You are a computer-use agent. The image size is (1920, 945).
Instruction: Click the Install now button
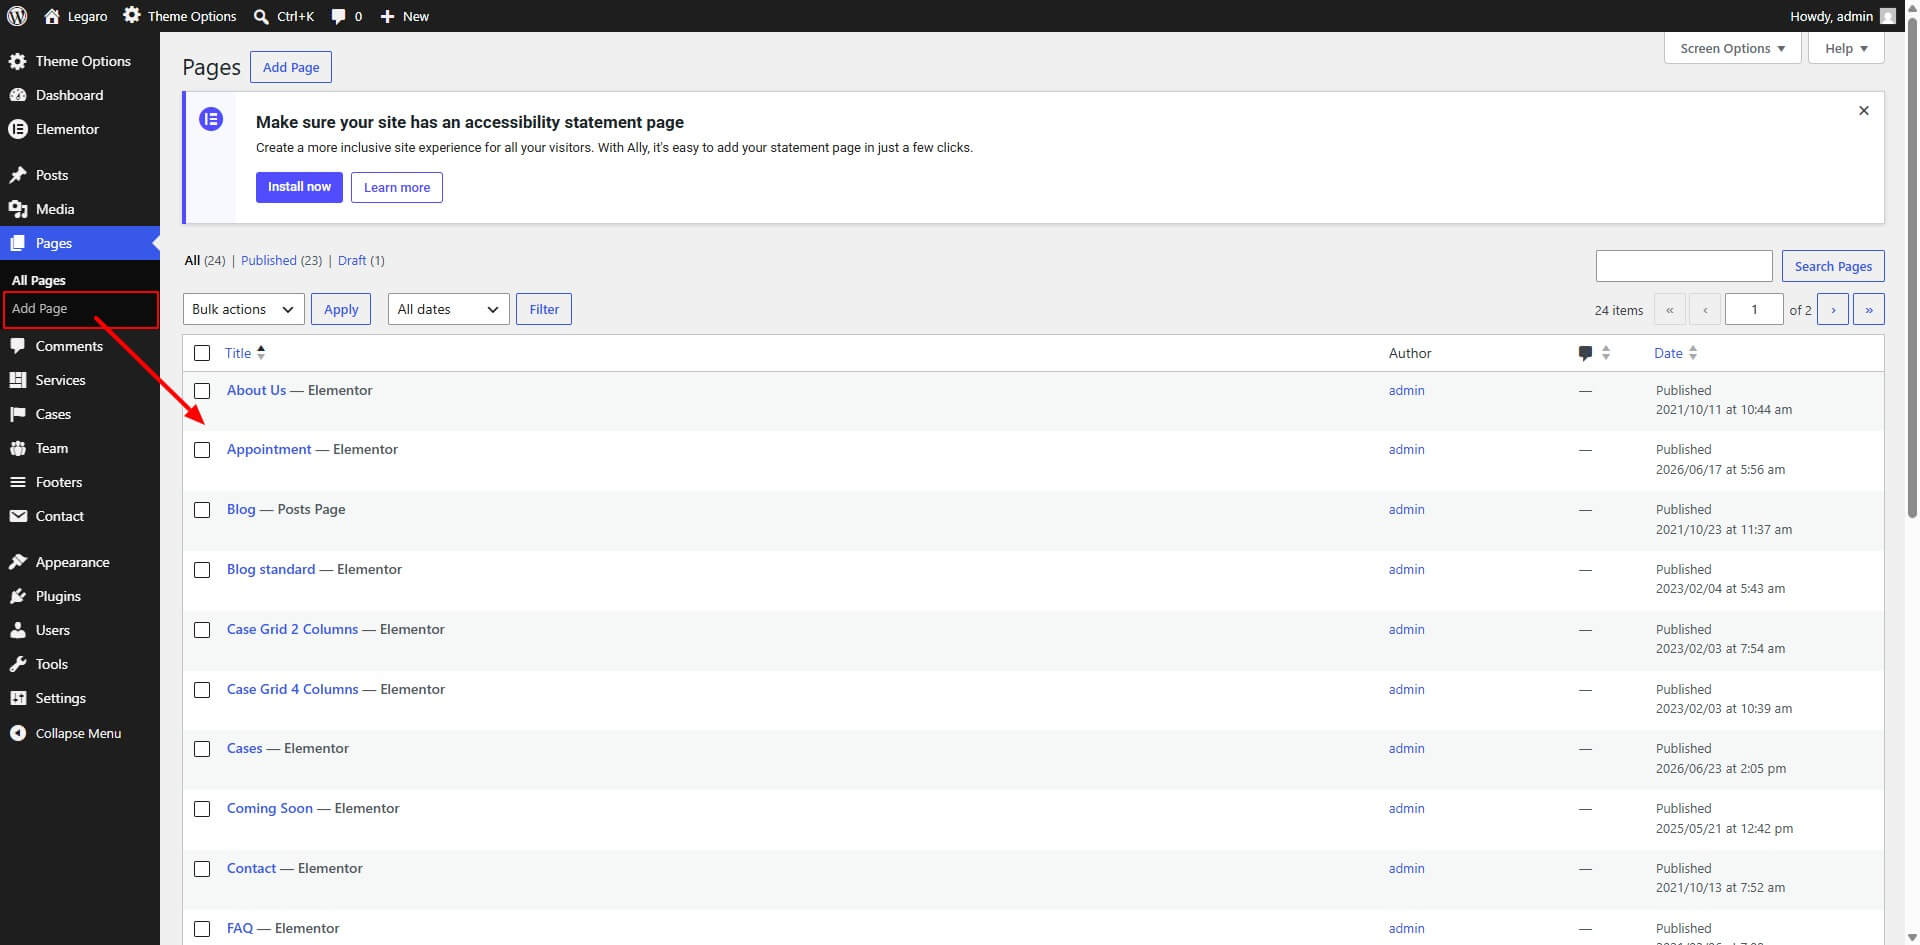point(299,187)
